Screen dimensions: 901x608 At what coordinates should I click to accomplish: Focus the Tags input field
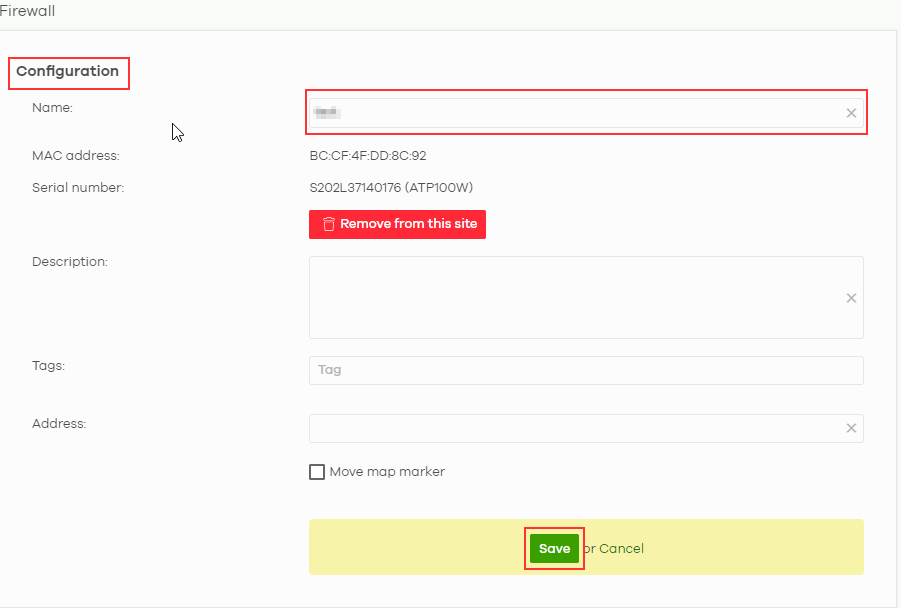click(x=585, y=370)
